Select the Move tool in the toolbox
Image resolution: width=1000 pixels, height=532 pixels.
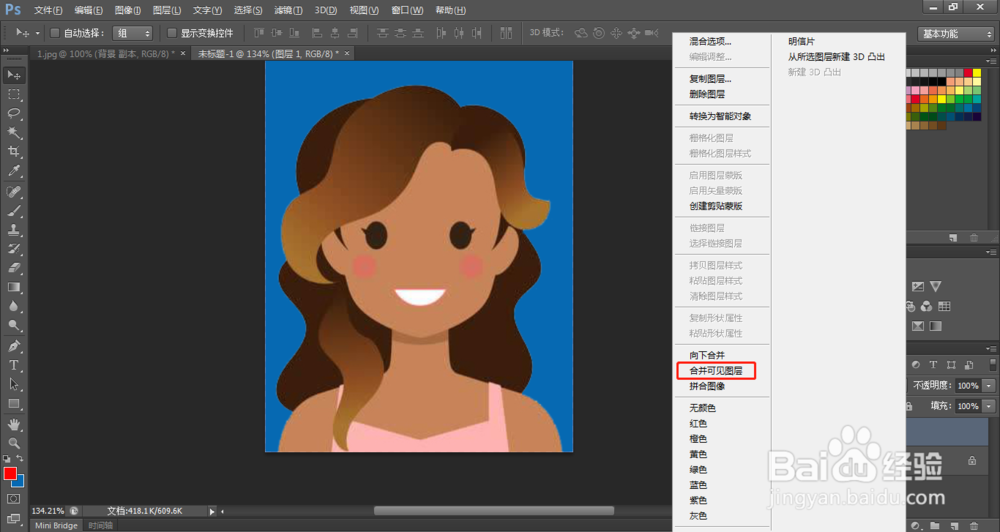tap(13, 75)
